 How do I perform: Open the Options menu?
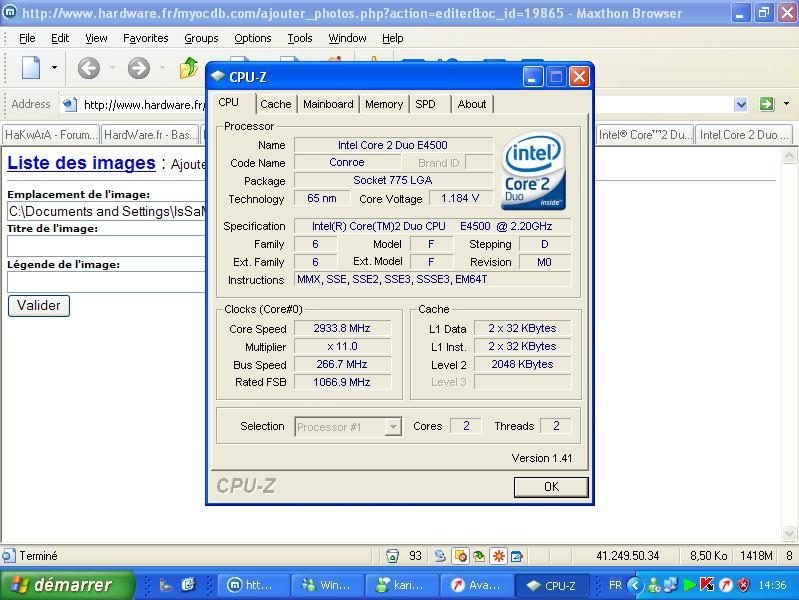(253, 38)
